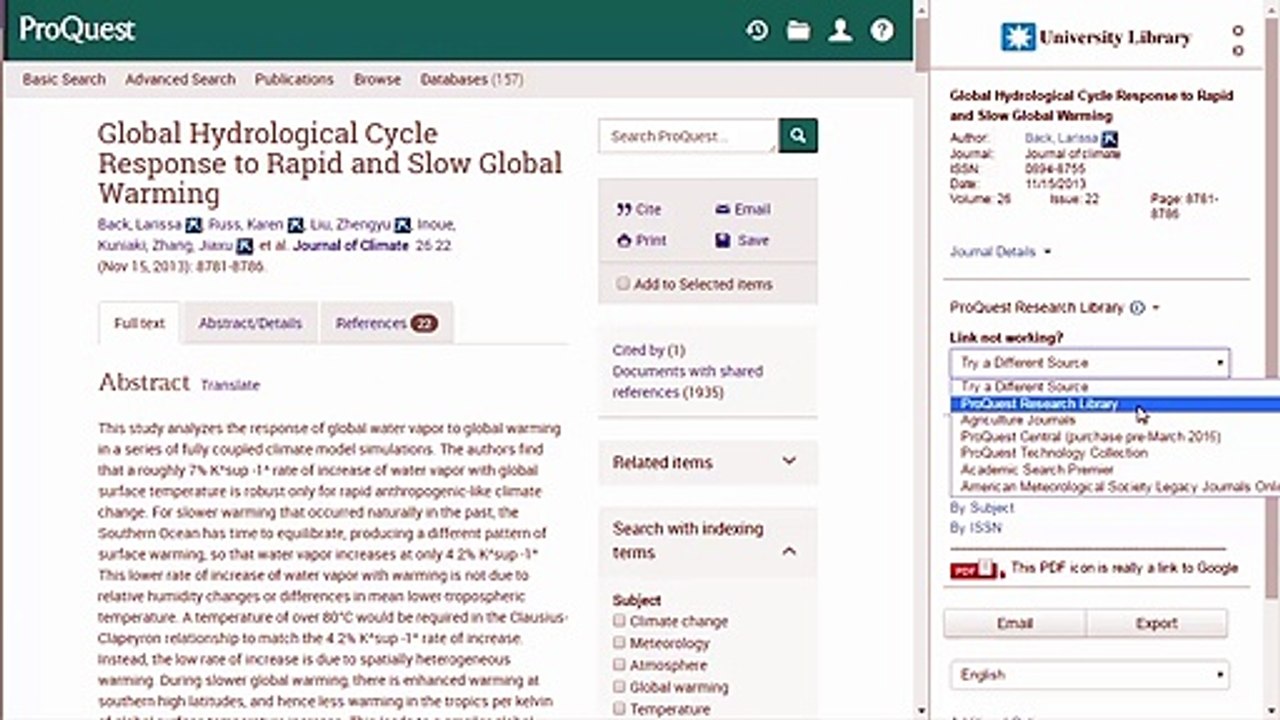1280x720 pixels.
Task: Click the Print printer icon
Action: point(624,240)
